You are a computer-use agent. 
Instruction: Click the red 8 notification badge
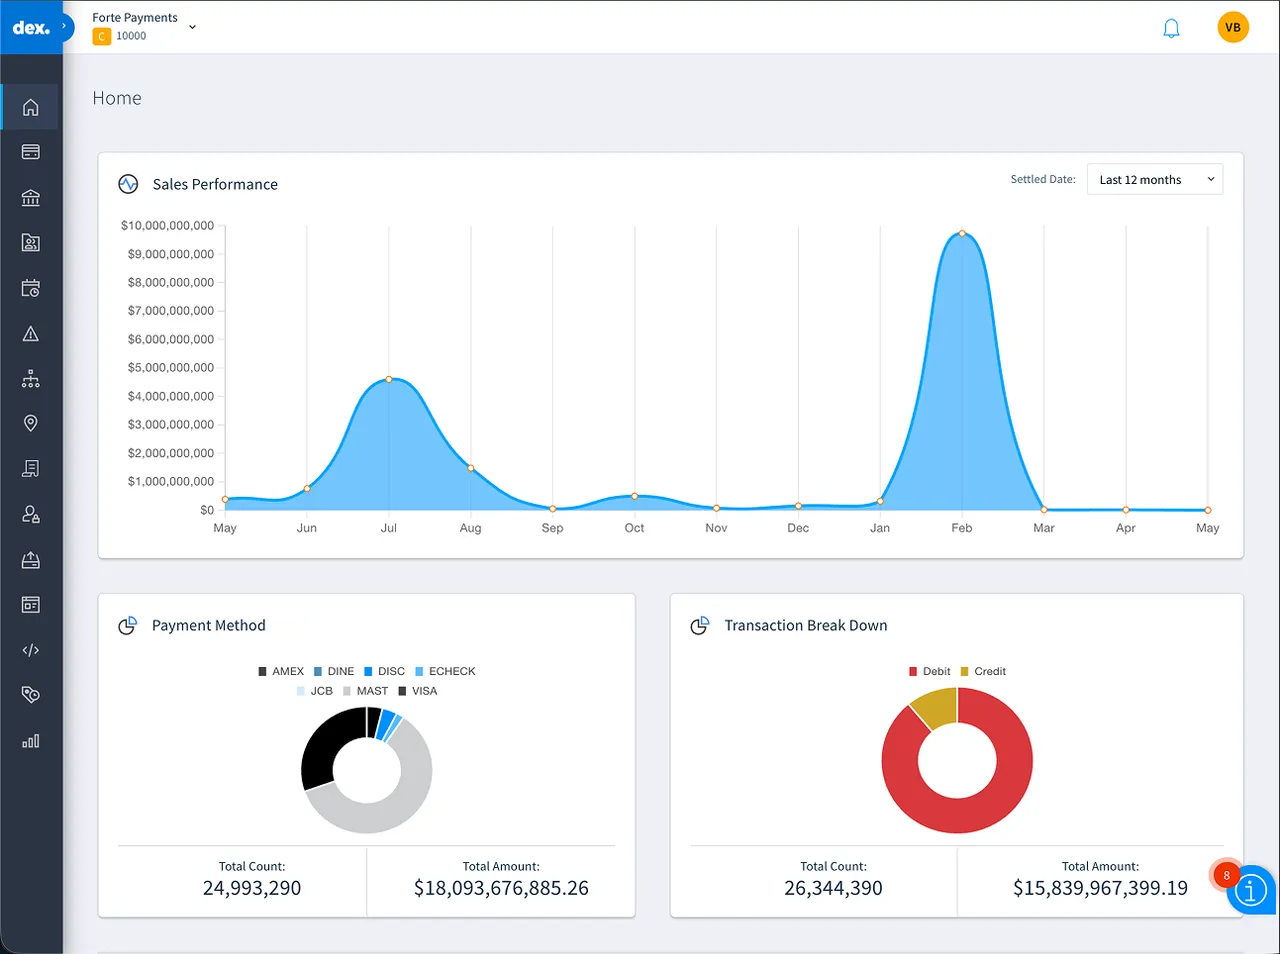tap(1226, 875)
